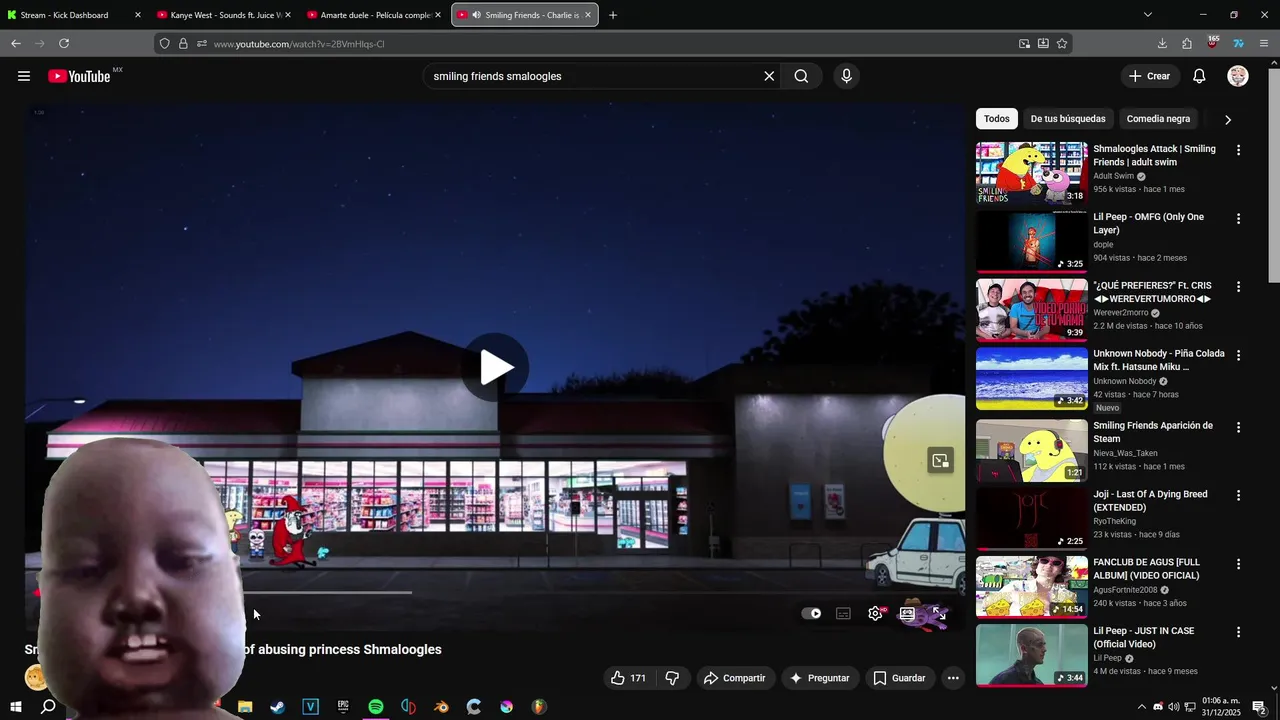The width and height of the screenshot is (1280, 720).
Task: Open options for Joji Last Of A Dying Breed
Action: pos(1238,495)
